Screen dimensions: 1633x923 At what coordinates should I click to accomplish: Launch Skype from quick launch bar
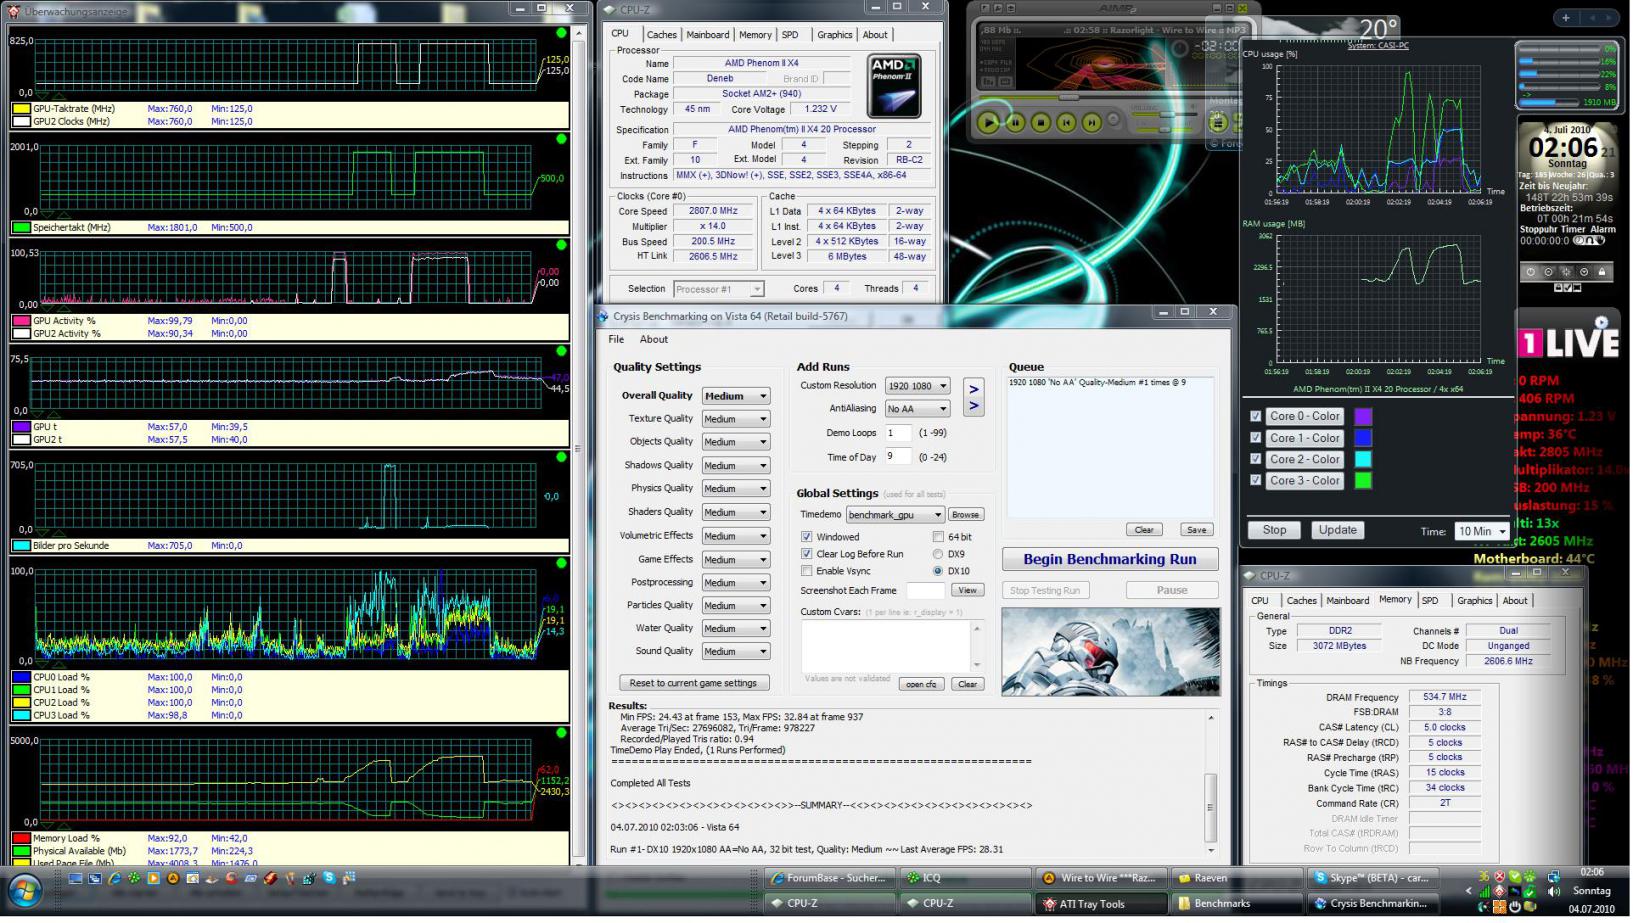pyautogui.click(x=330, y=878)
